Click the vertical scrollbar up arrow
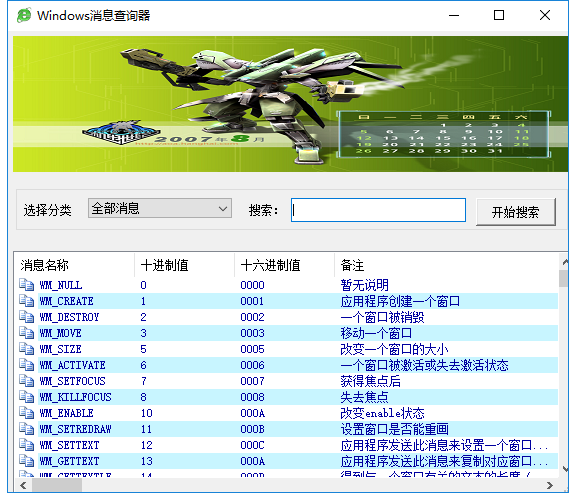Viewport: 576px width, 500px height. click(x=565, y=262)
